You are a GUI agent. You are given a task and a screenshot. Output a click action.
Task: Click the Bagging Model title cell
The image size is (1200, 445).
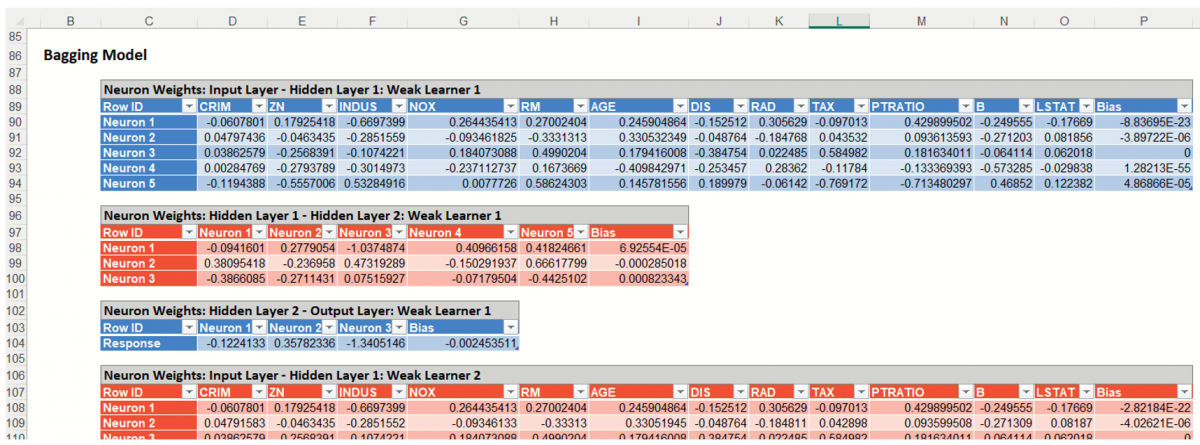click(x=95, y=56)
